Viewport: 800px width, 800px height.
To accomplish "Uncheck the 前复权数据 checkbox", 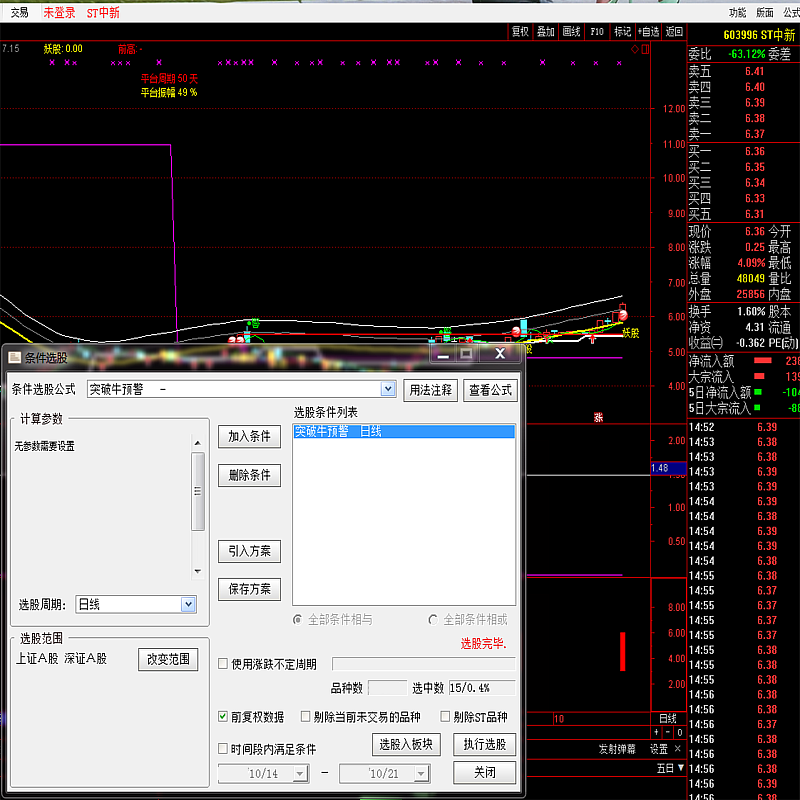I will point(223,717).
